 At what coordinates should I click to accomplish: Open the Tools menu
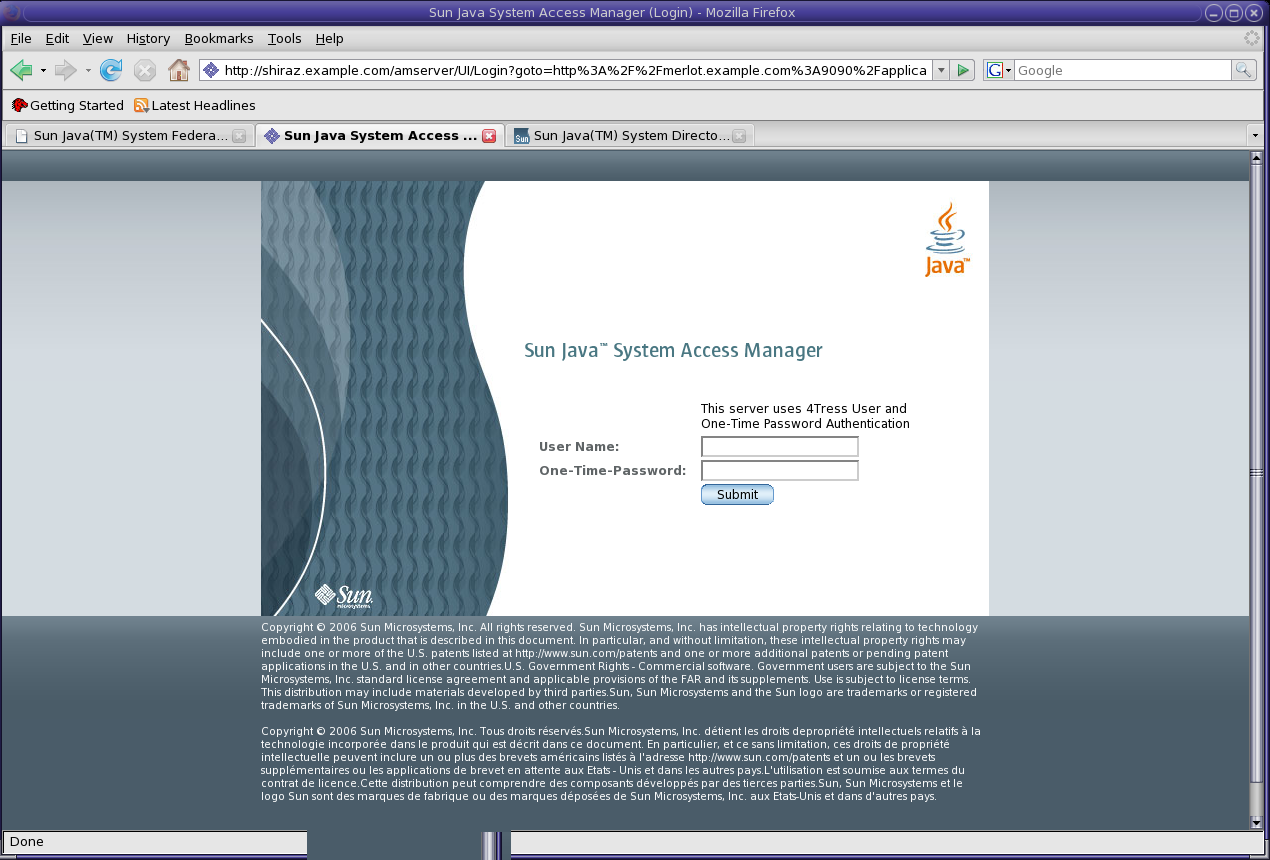click(284, 38)
